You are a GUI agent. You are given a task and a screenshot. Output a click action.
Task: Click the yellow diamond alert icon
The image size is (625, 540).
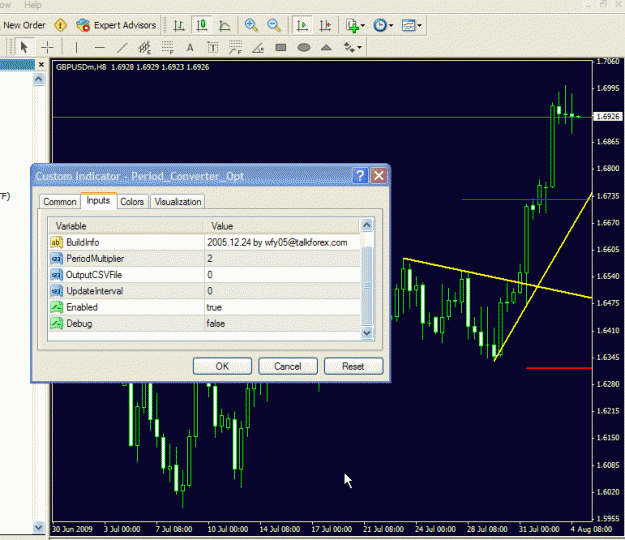click(60, 25)
